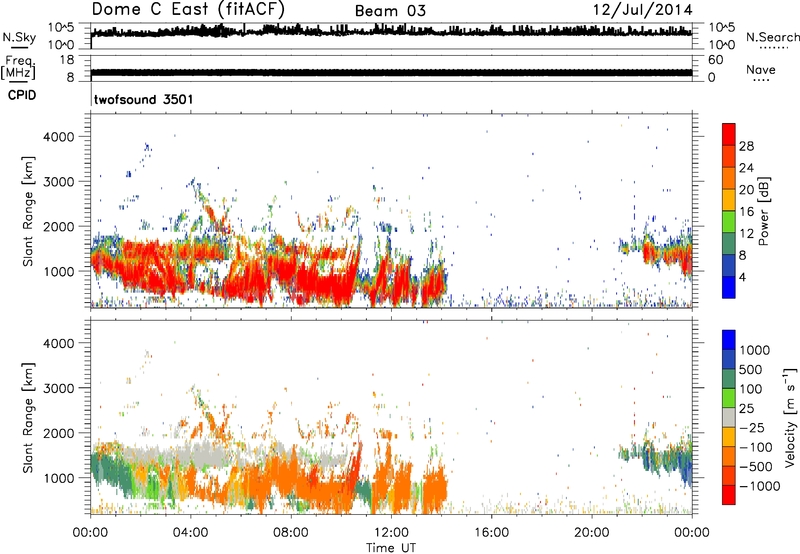Click the 'Nave' legend label

click(x=760, y=69)
